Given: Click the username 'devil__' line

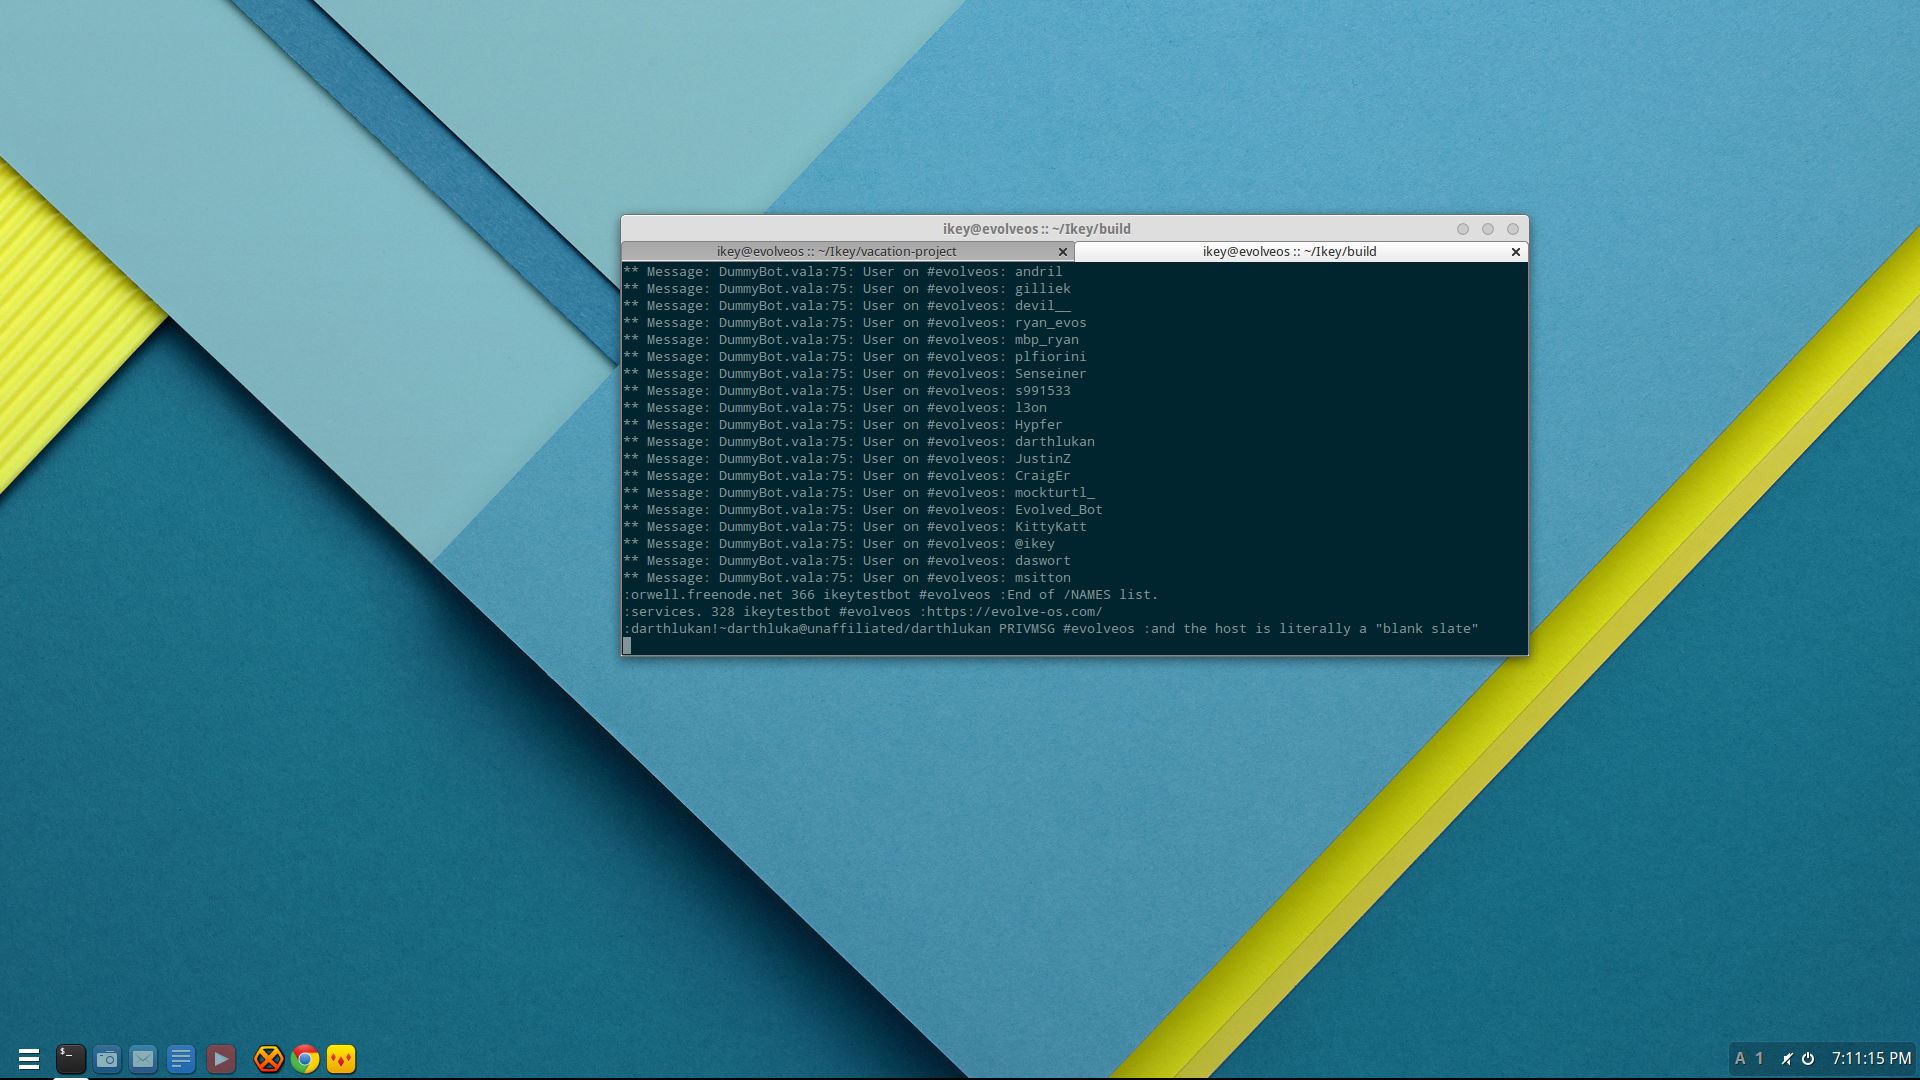Looking at the screenshot, I should click(x=1042, y=306).
